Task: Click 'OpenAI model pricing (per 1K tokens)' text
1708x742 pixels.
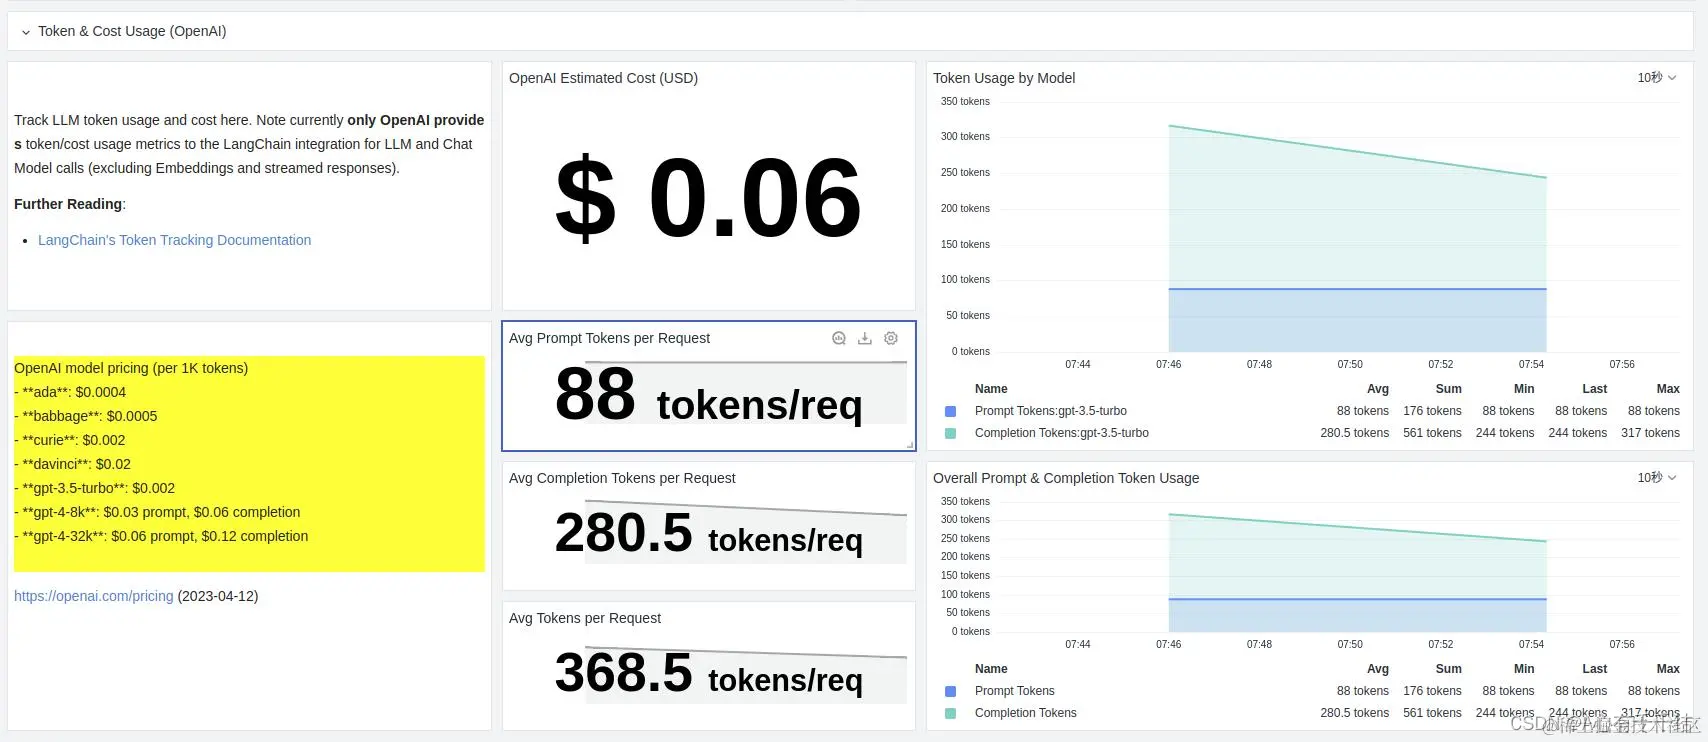Action: tap(131, 368)
